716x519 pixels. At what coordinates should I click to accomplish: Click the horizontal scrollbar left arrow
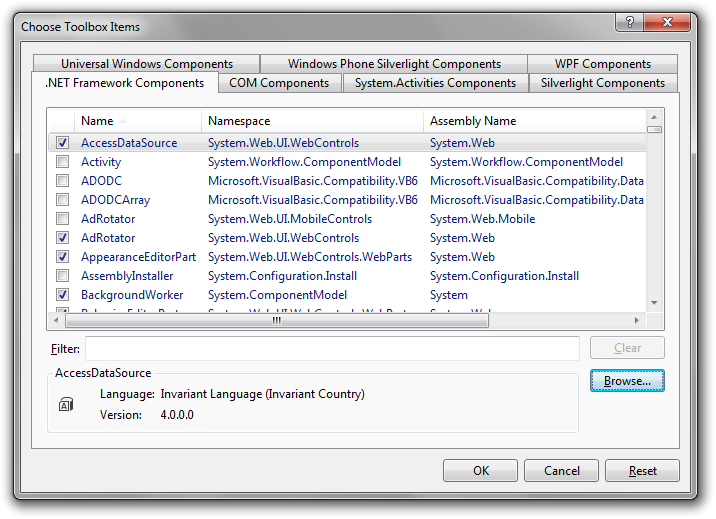point(56,320)
